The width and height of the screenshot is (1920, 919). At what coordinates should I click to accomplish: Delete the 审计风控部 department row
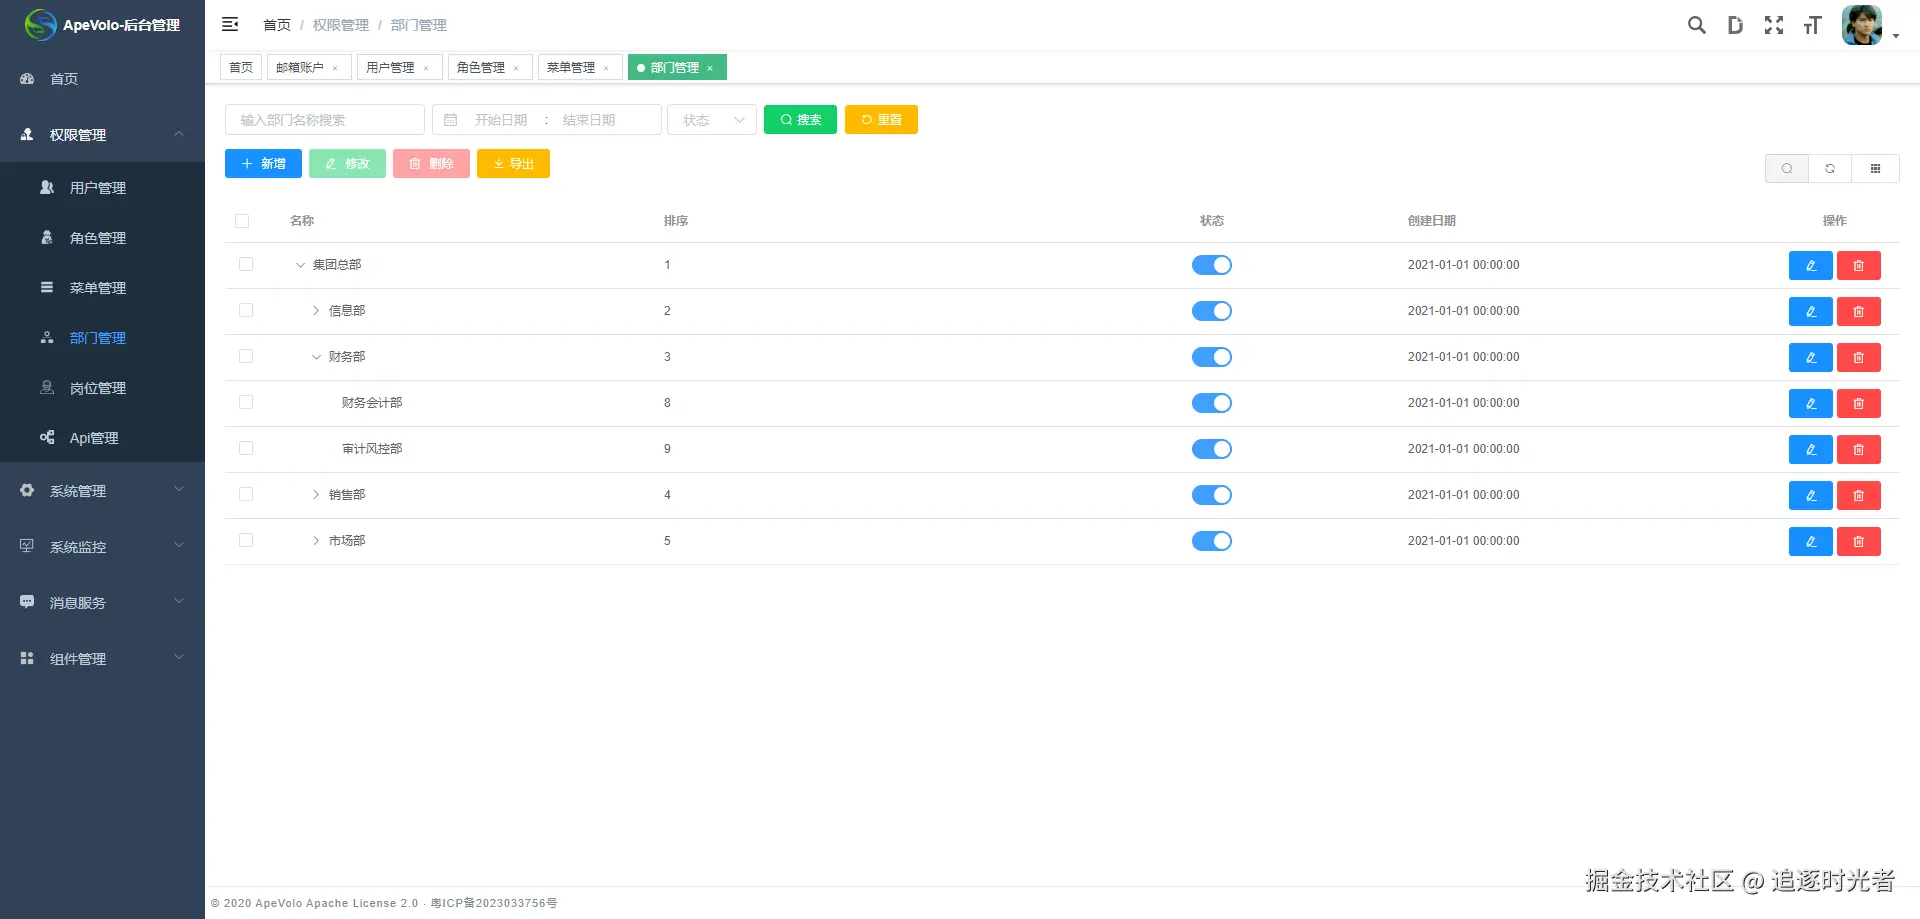pyautogui.click(x=1858, y=449)
